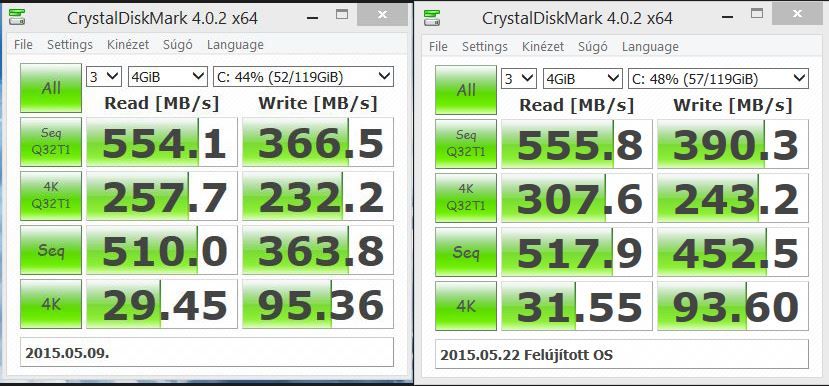Open File menu in left window
Viewport: 829px width, 386px height.
(x=23, y=45)
